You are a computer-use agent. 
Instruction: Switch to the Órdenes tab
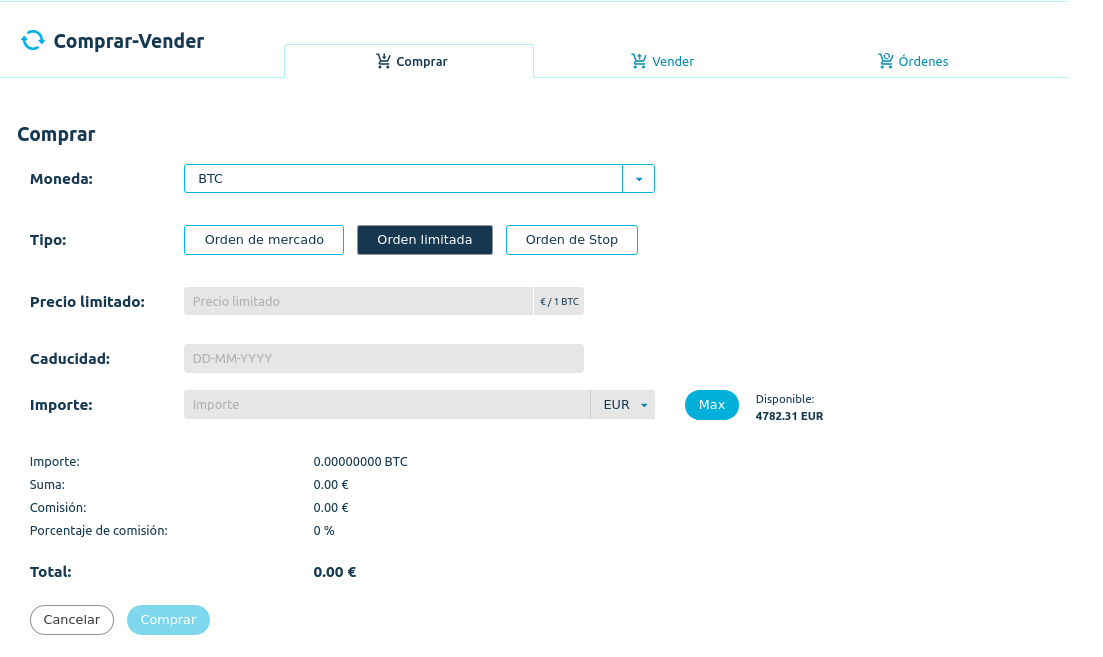coord(913,61)
